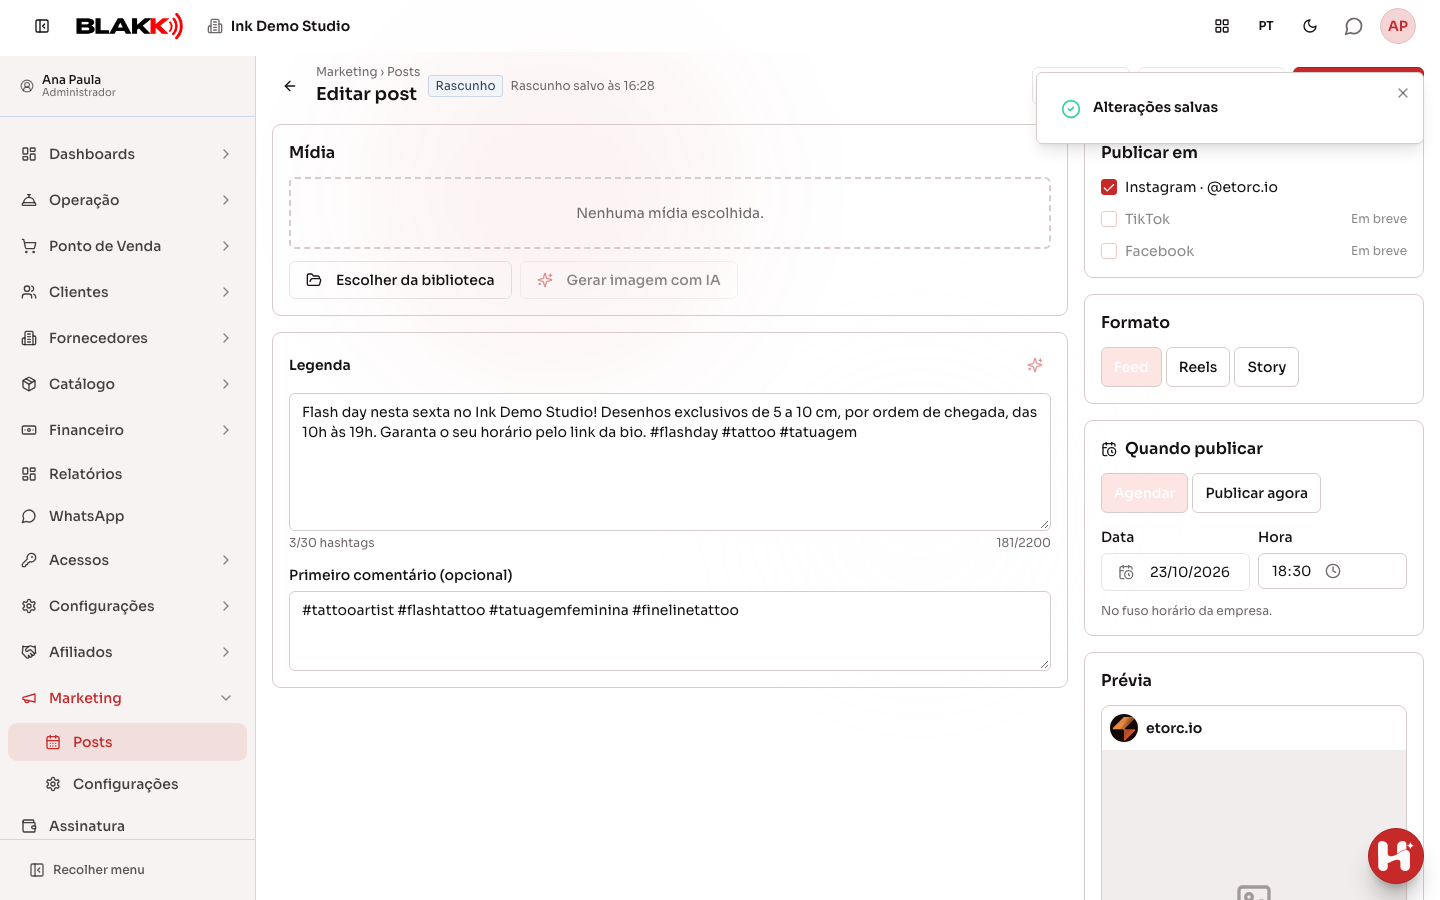Click the Marketing breadcrumb link
1440x900 pixels.
click(346, 72)
